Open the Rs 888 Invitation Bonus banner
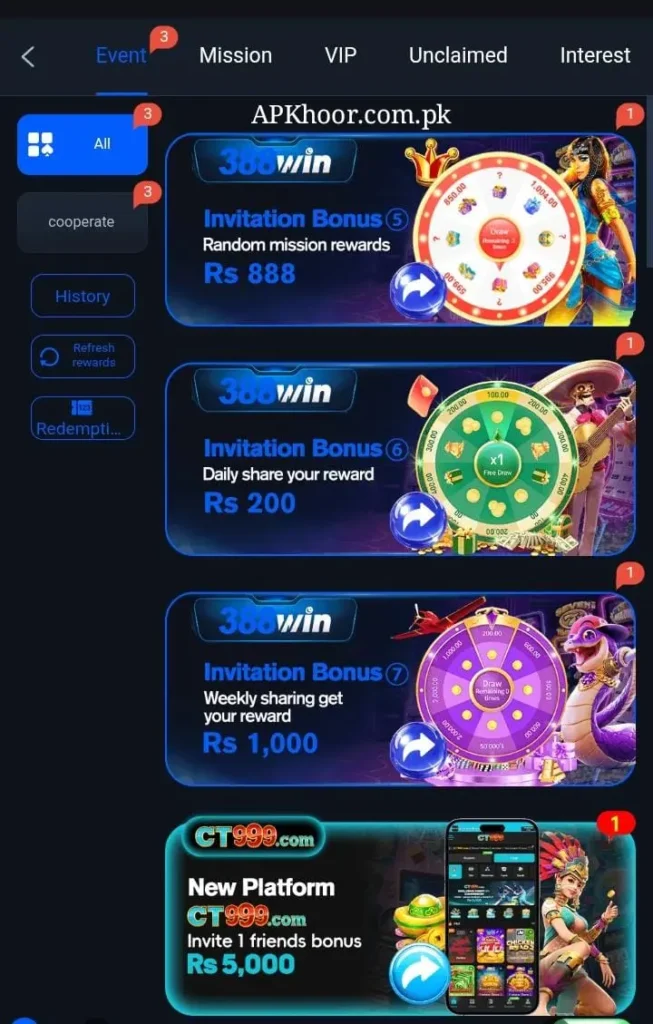The width and height of the screenshot is (653, 1024). click(x=400, y=230)
